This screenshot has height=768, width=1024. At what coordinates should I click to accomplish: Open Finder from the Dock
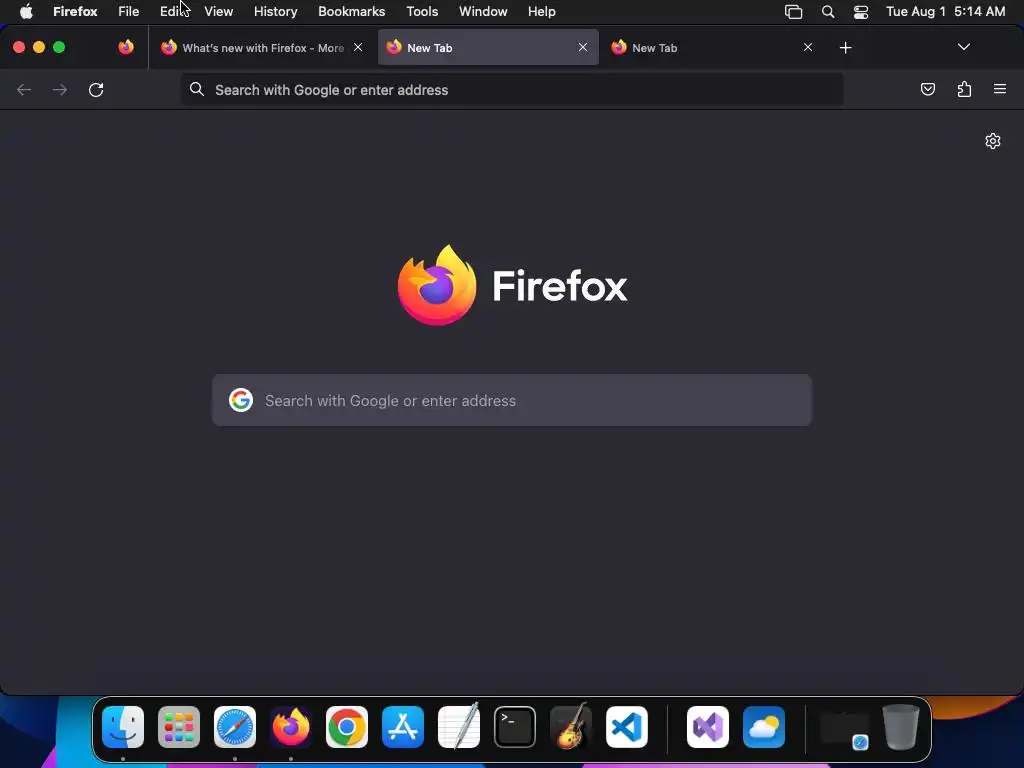tap(123, 727)
